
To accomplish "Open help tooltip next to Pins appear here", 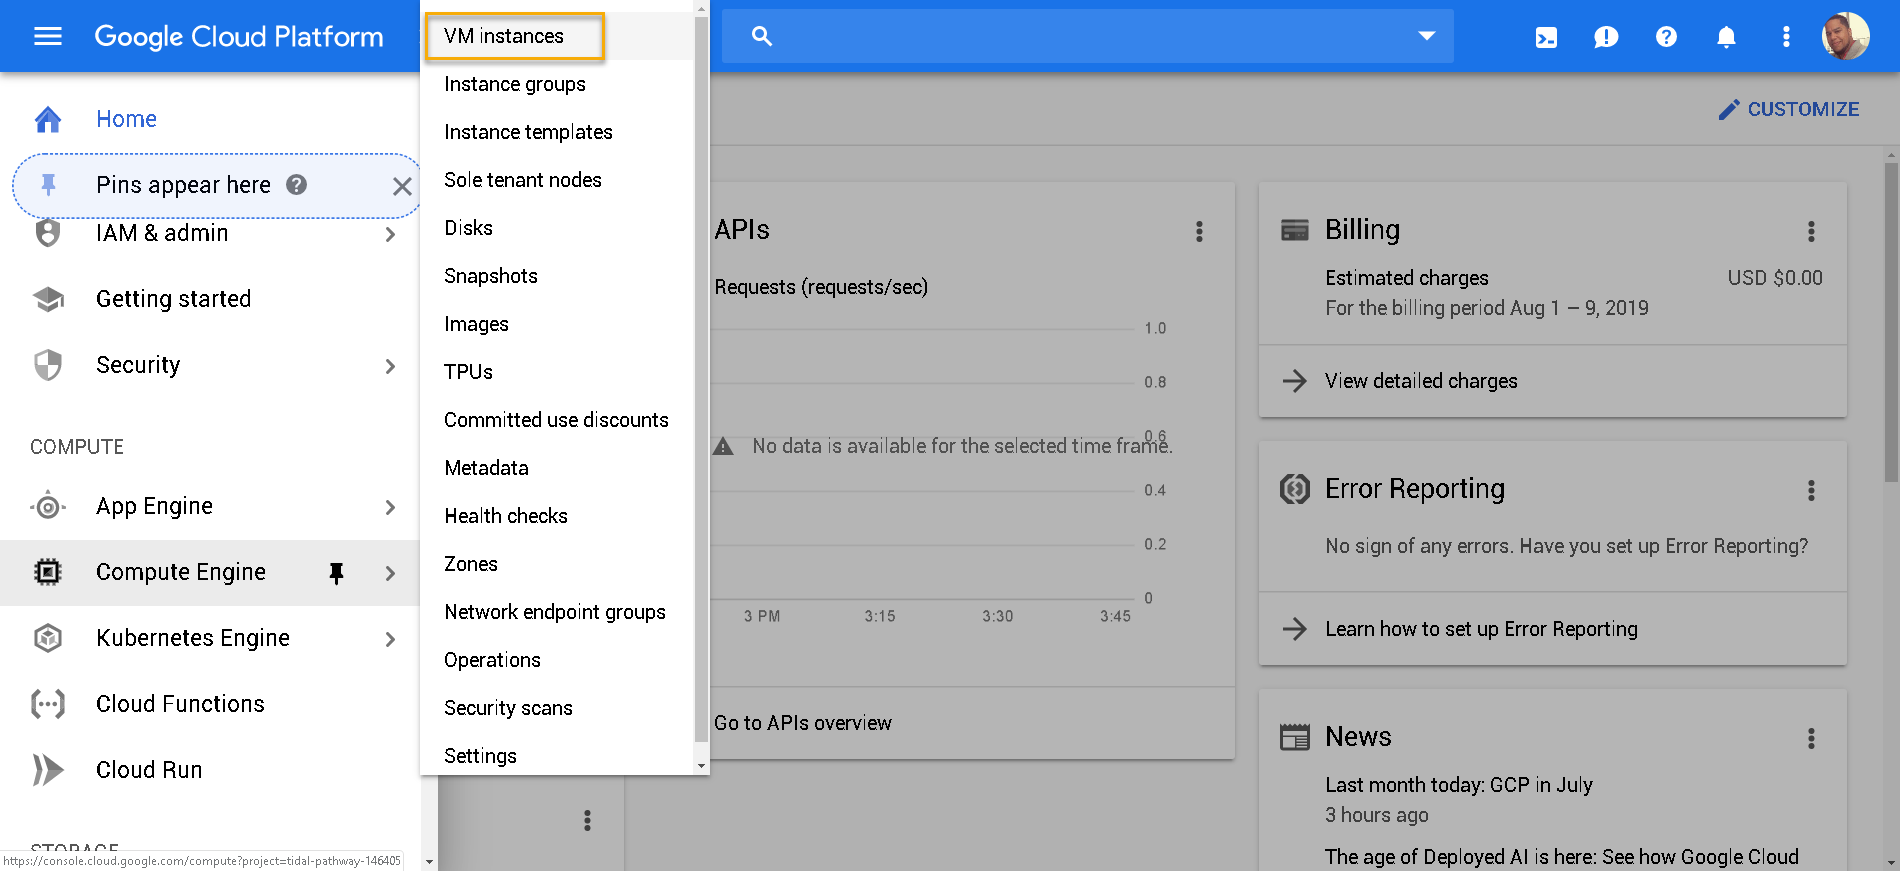I will [x=297, y=185].
